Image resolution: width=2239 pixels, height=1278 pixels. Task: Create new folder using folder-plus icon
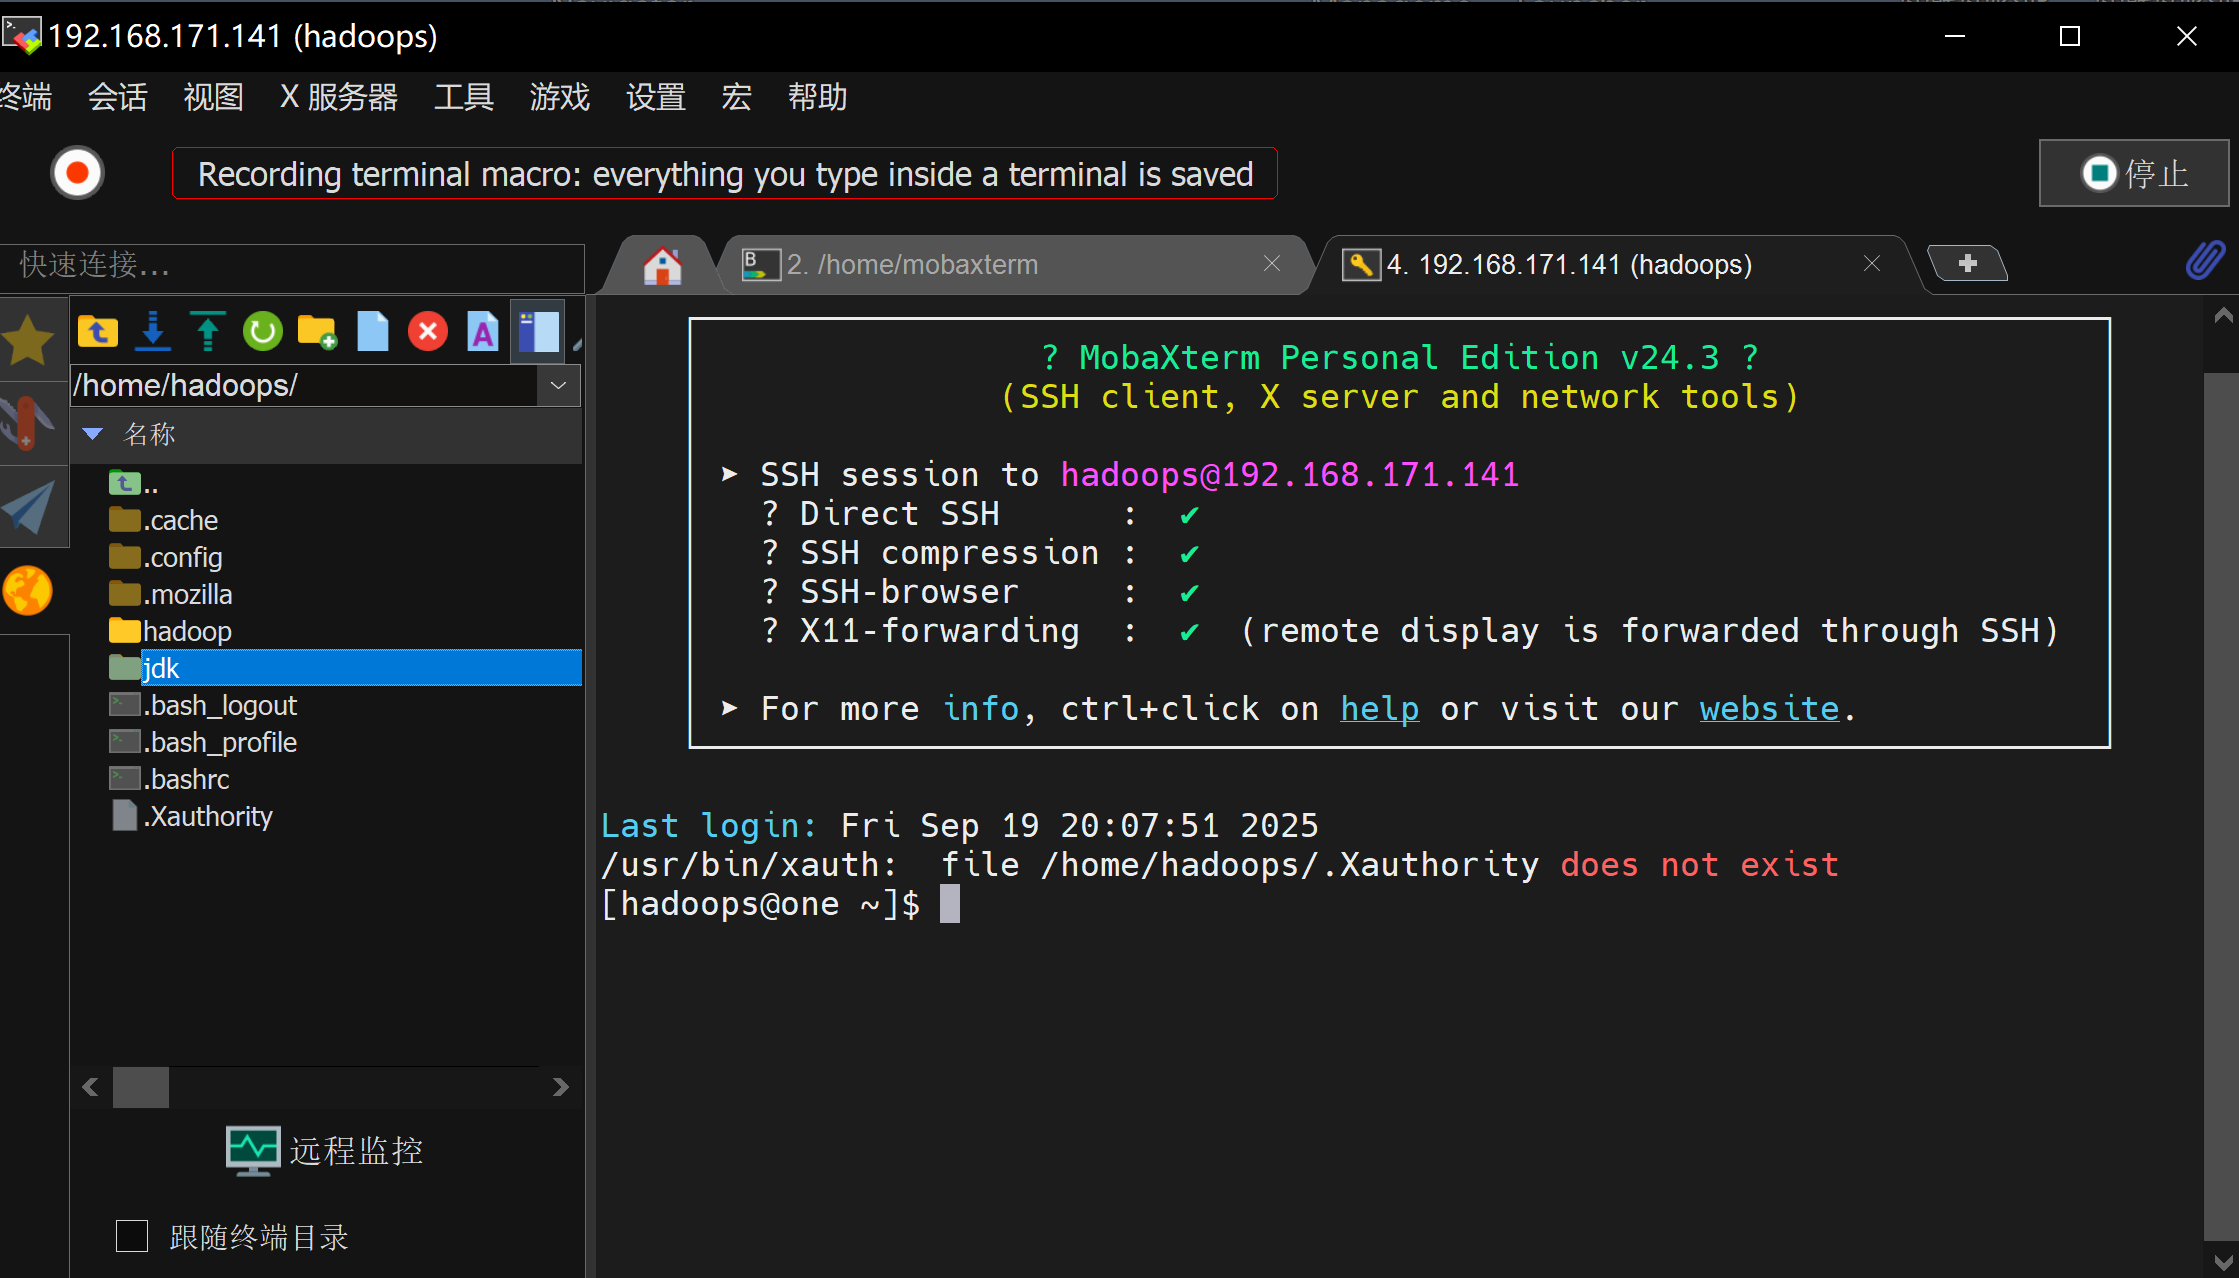click(318, 332)
